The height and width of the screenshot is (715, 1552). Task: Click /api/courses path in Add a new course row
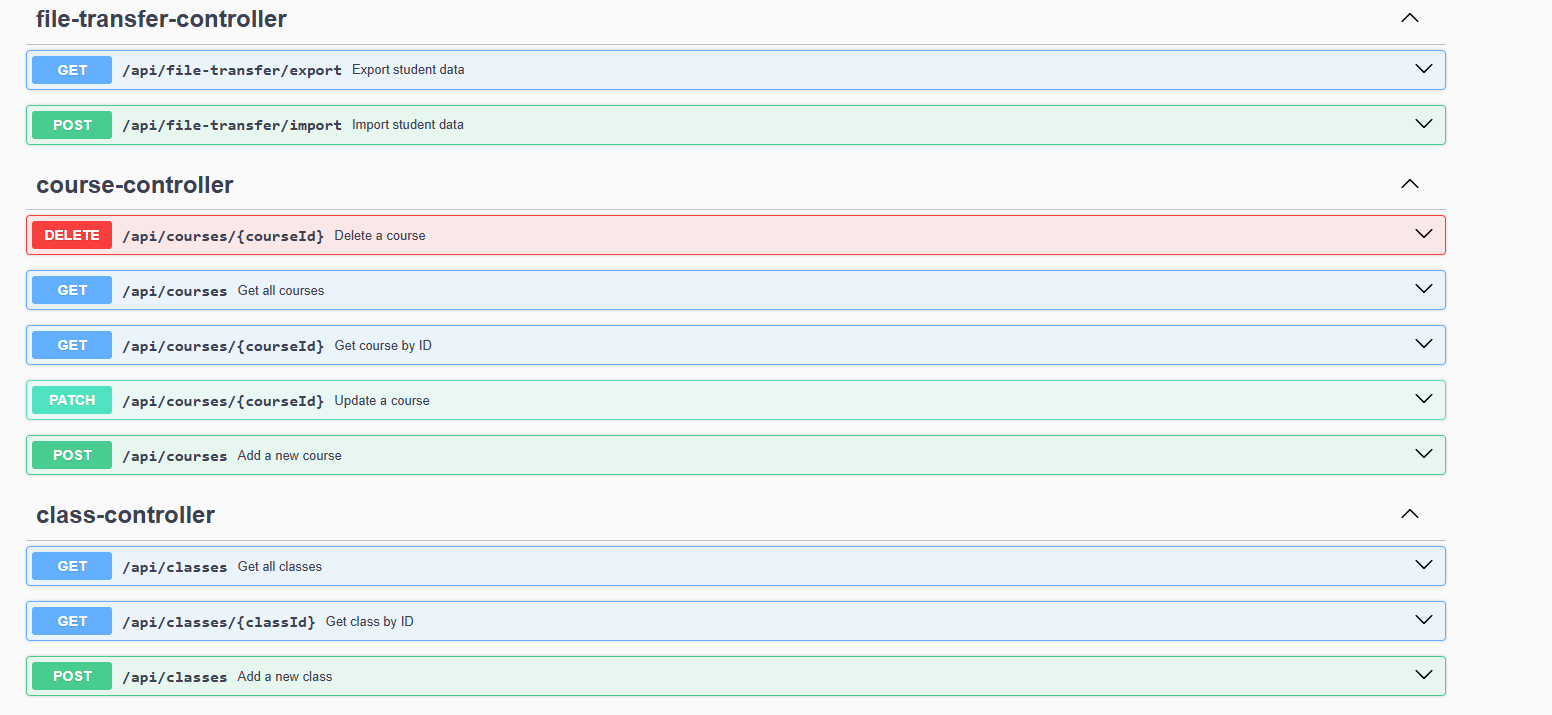175,456
